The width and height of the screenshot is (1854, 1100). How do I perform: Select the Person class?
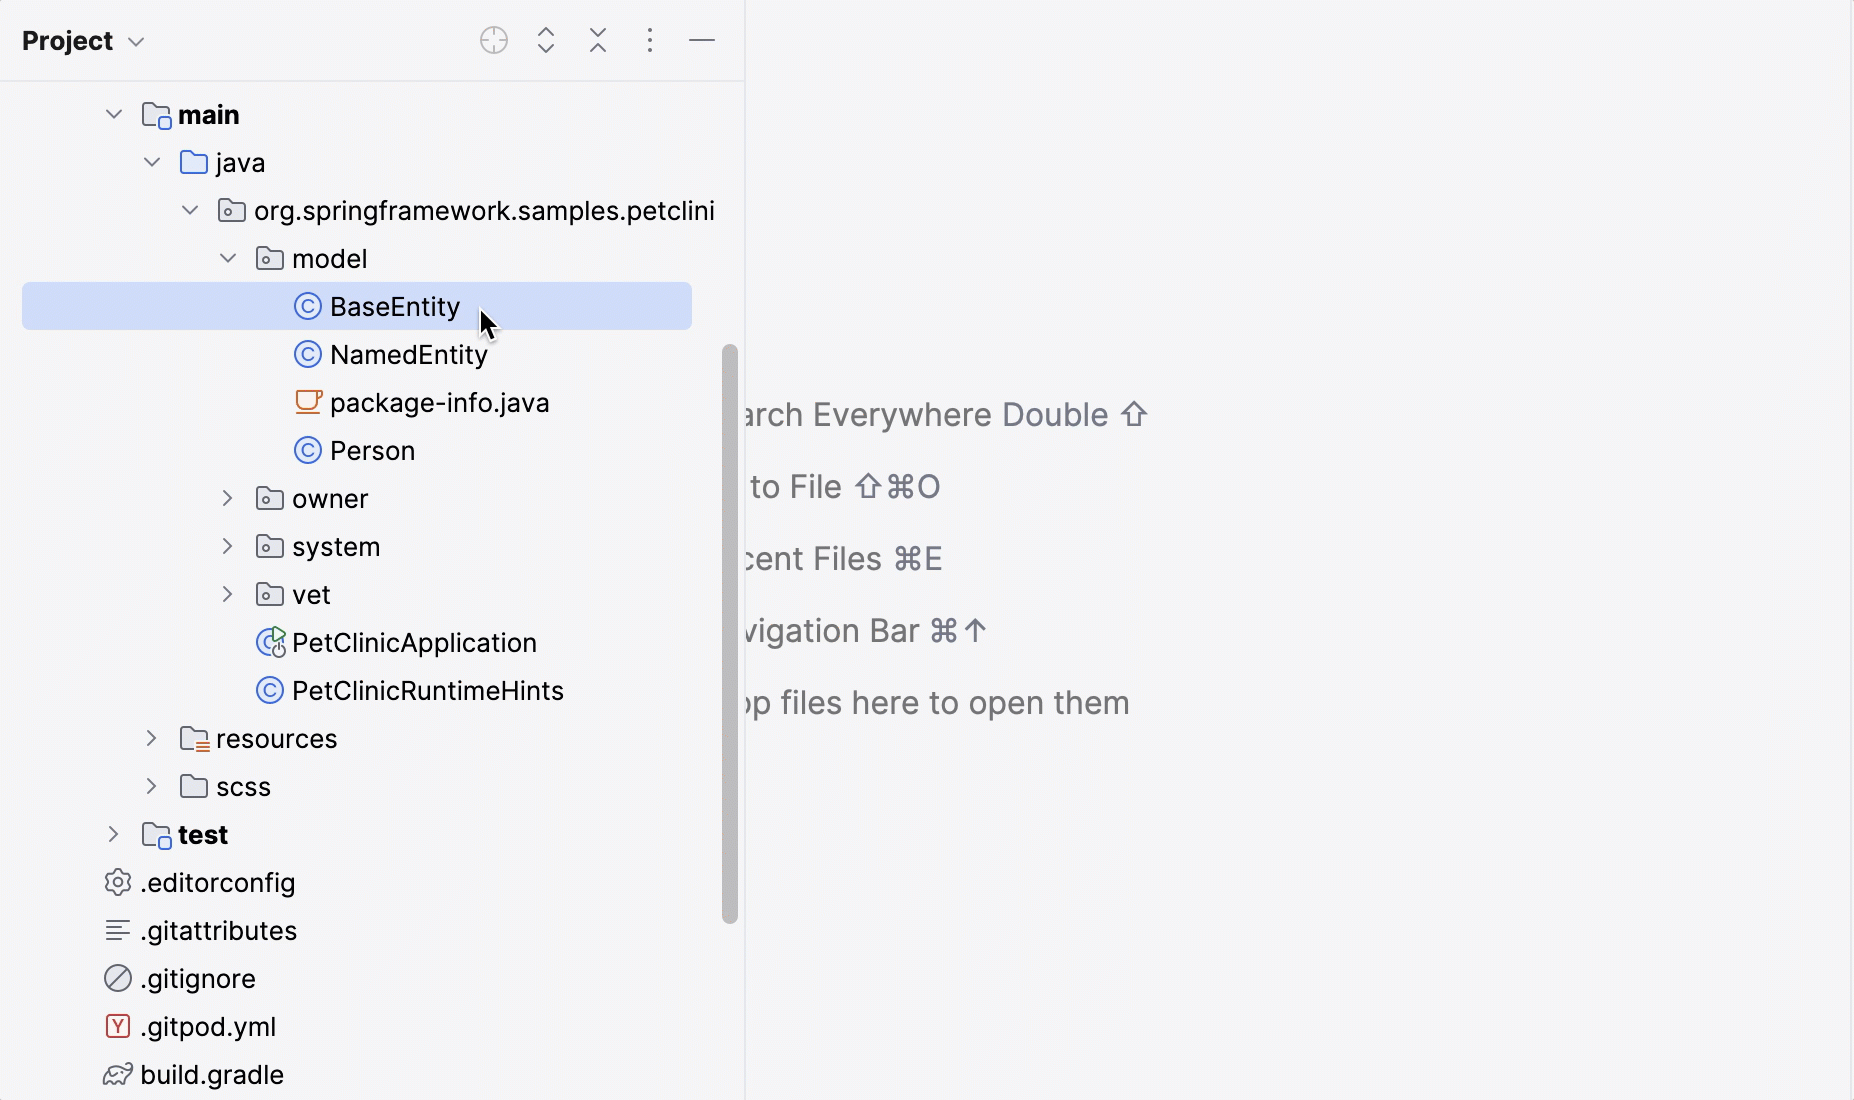click(x=370, y=450)
